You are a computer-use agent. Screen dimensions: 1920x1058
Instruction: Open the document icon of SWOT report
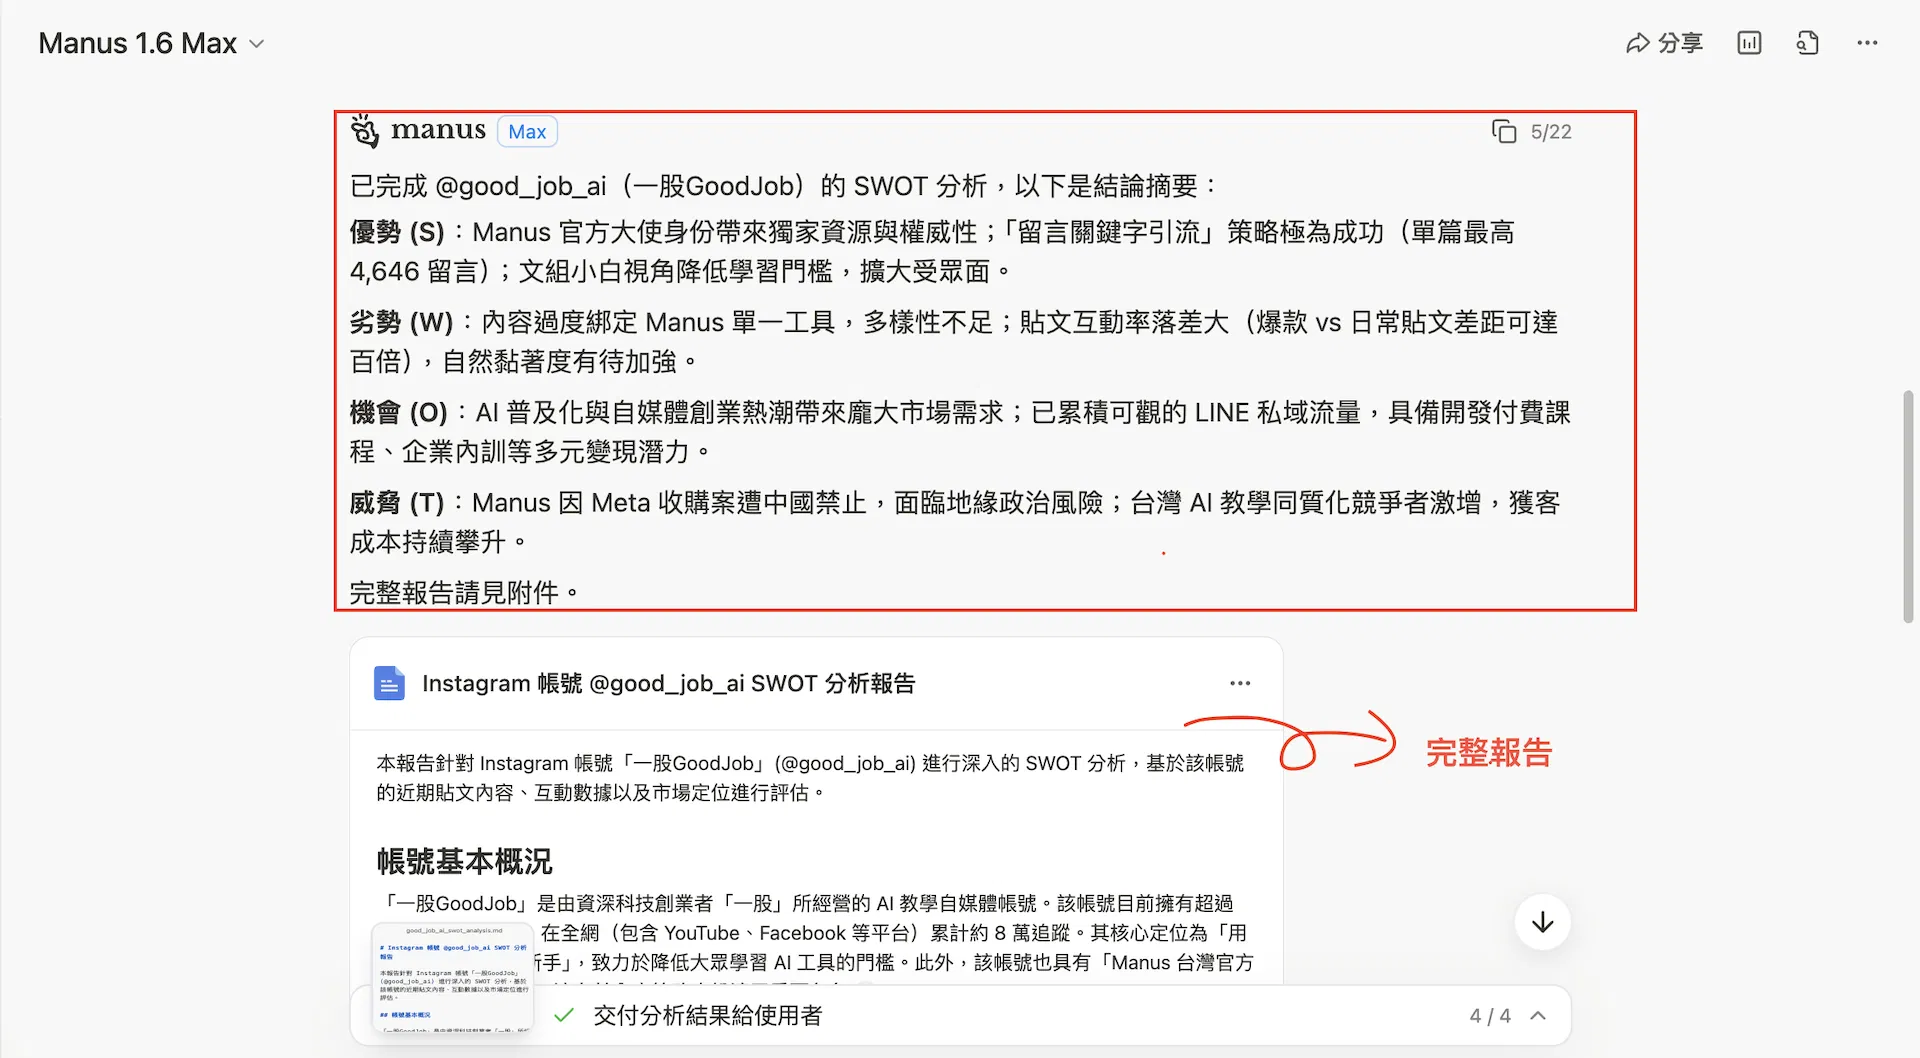pyautogui.click(x=389, y=684)
